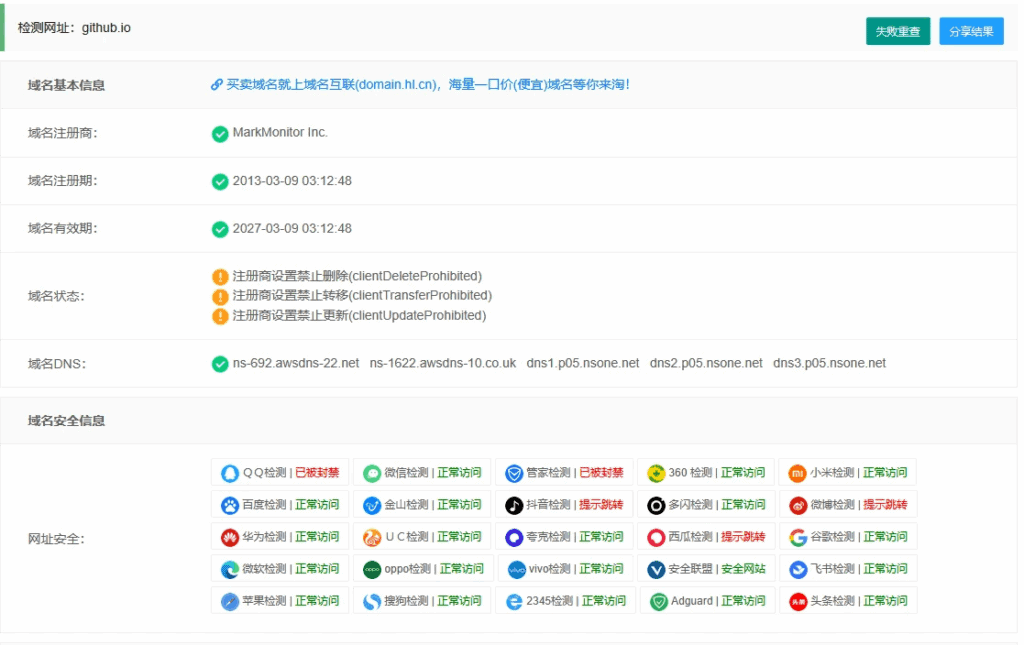
Task: Click the 微信检测 WeChat icon
Action: point(372,473)
